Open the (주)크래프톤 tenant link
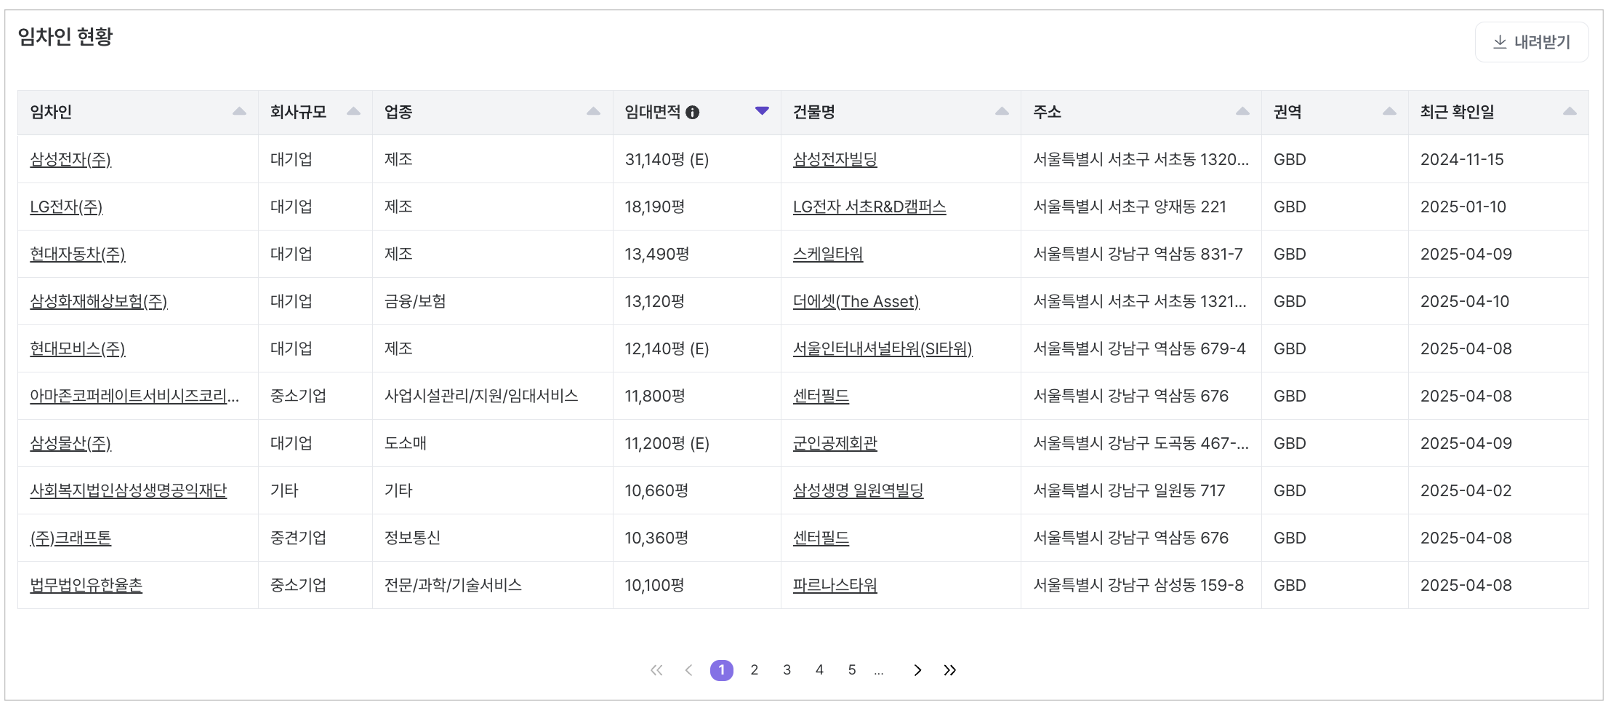1614x708 pixels. point(70,538)
